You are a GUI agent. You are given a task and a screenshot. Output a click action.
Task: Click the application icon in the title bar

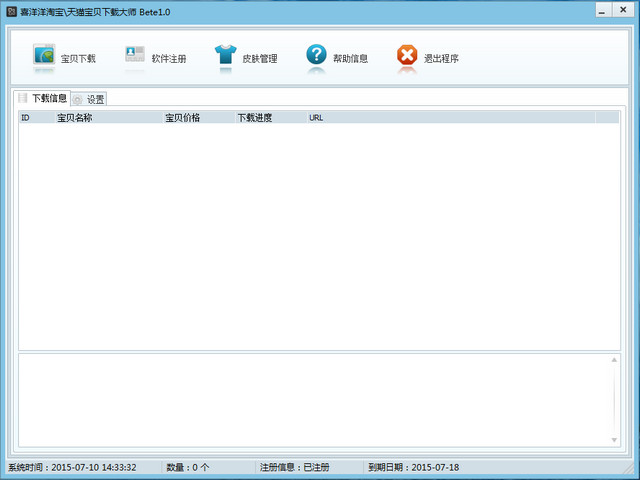[12, 10]
